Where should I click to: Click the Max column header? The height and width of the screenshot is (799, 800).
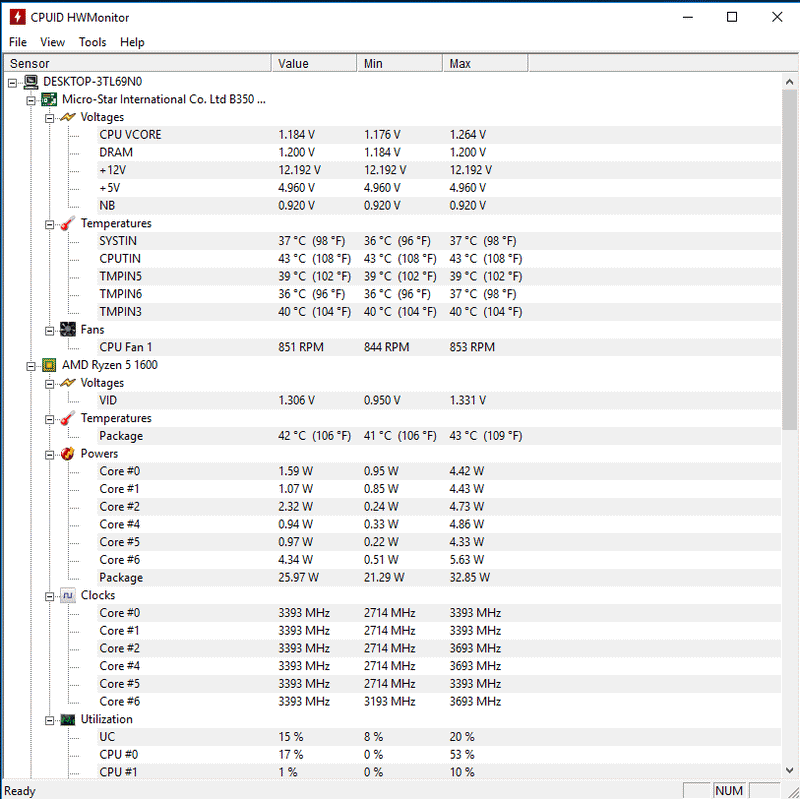click(486, 63)
